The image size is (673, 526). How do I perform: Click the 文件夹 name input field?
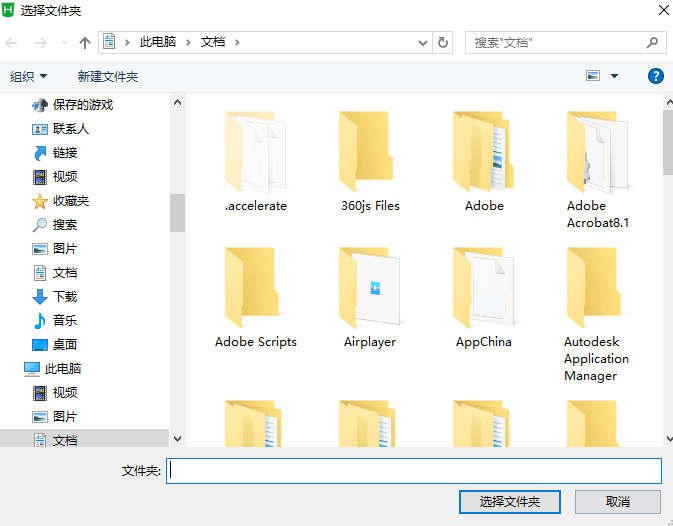pos(414,471)
